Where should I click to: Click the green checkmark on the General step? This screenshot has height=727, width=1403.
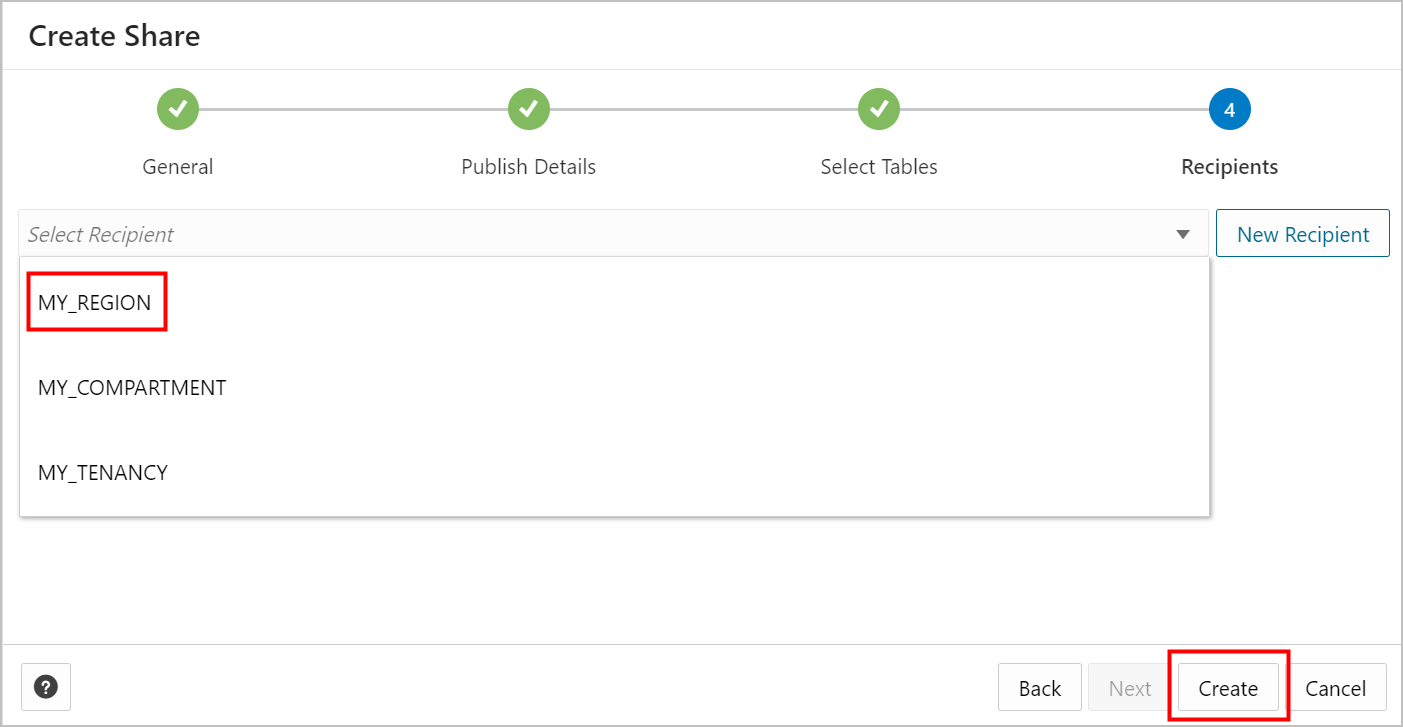click(177, 109)
